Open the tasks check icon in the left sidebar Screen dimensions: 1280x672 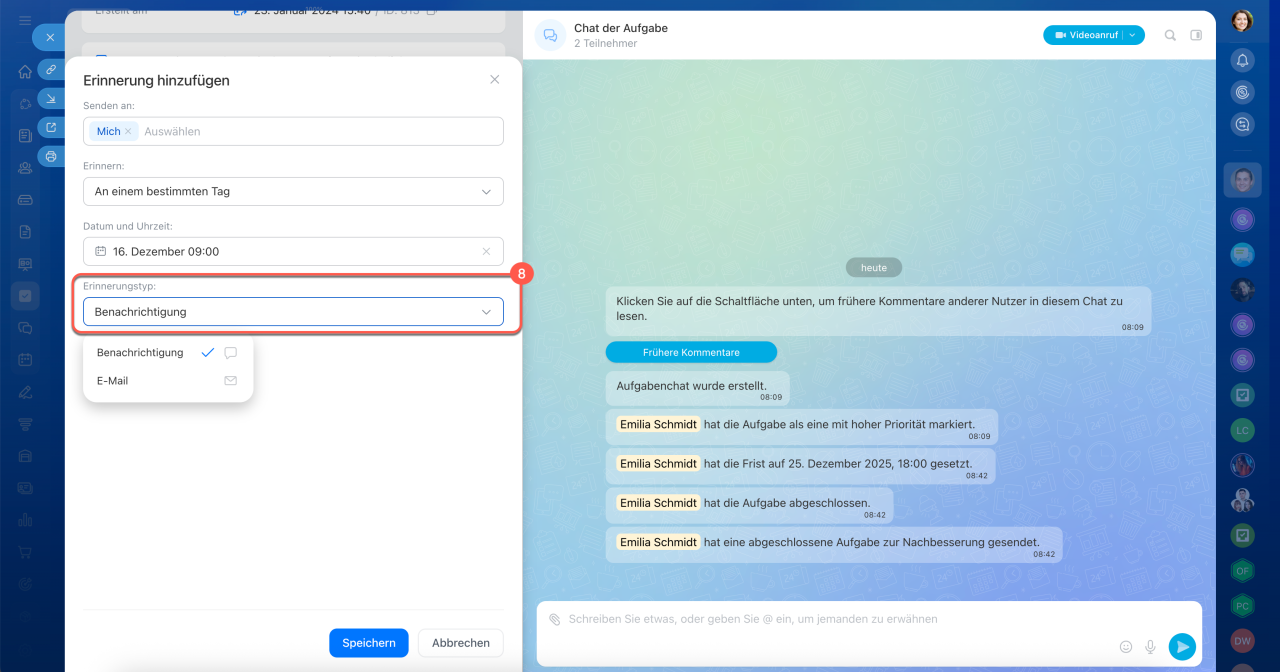pos(25,296)
